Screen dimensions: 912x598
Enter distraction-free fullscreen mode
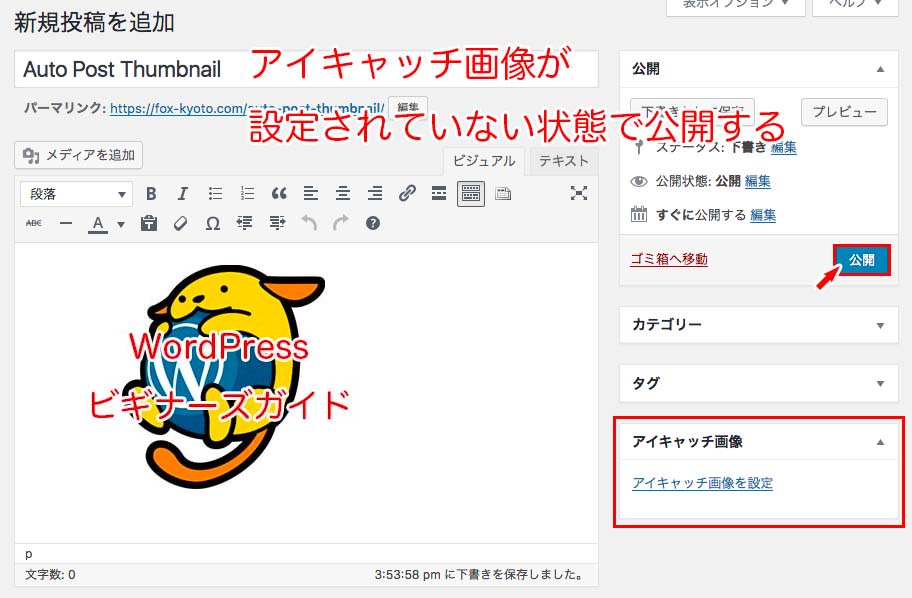tap(579, 193)
